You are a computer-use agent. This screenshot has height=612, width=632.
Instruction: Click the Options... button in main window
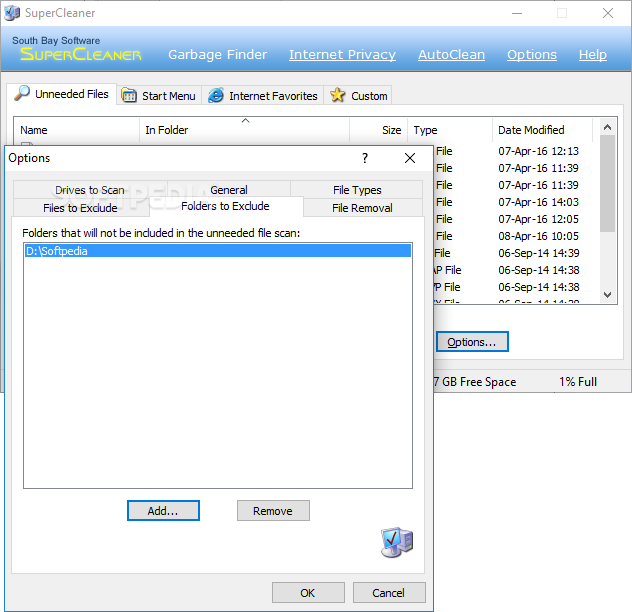point(472,342)
